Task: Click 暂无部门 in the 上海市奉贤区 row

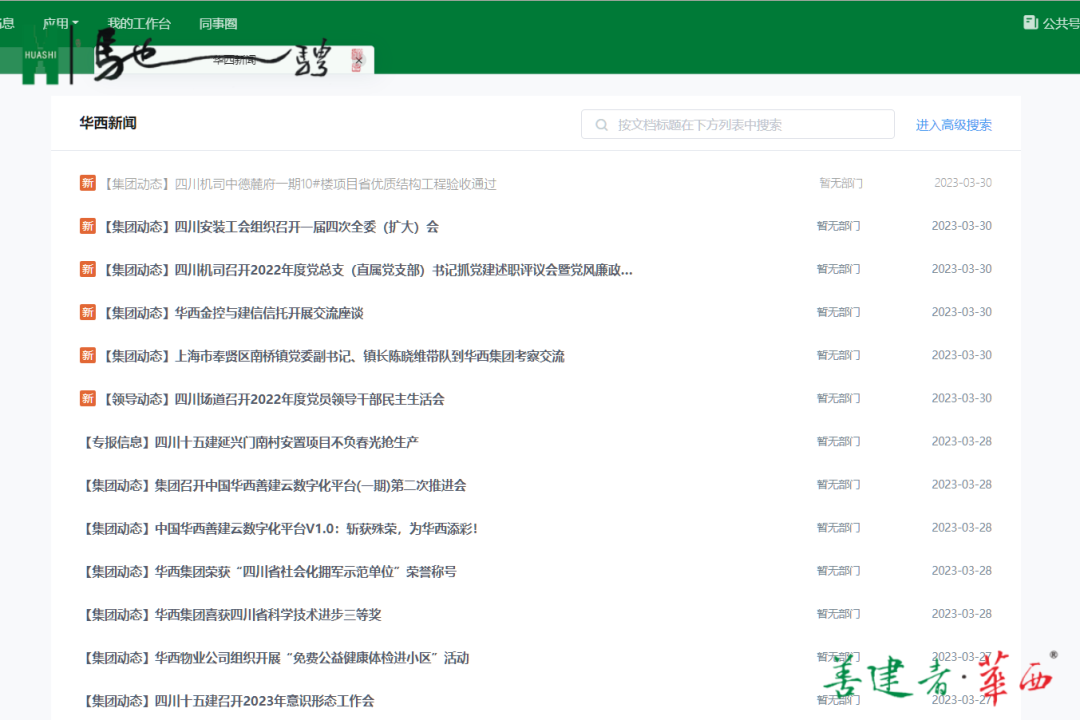Action: (838, 356)
